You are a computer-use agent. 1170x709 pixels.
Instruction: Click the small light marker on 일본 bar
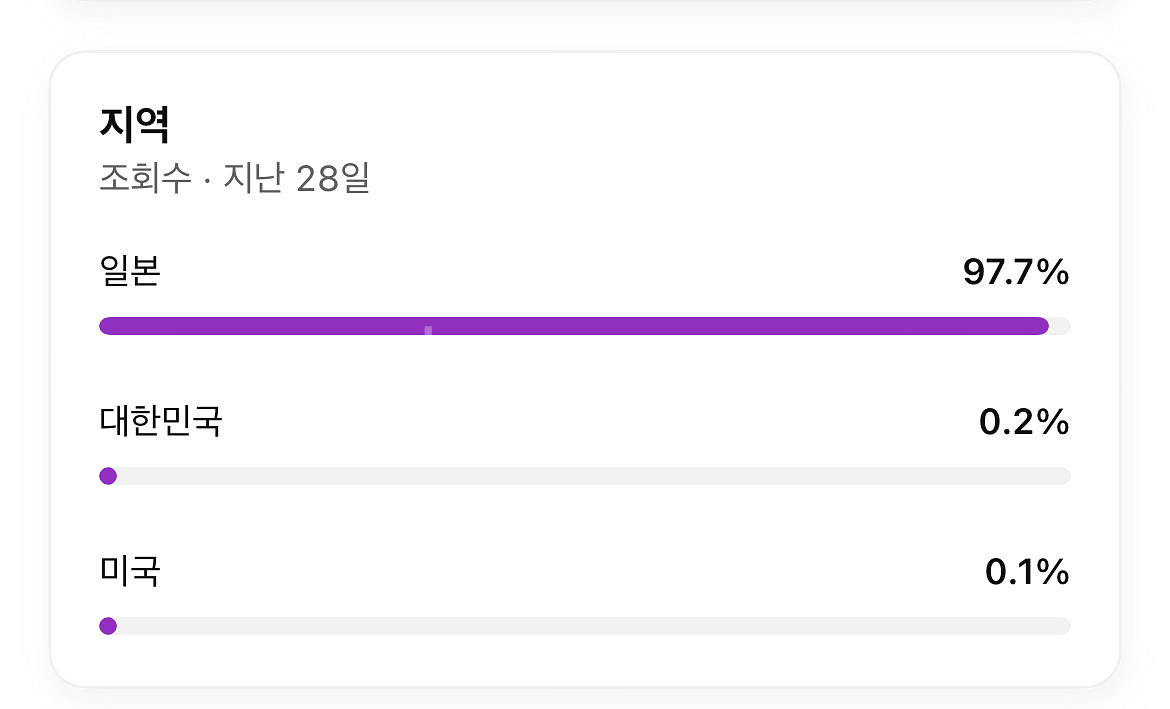tap(428, 329)
